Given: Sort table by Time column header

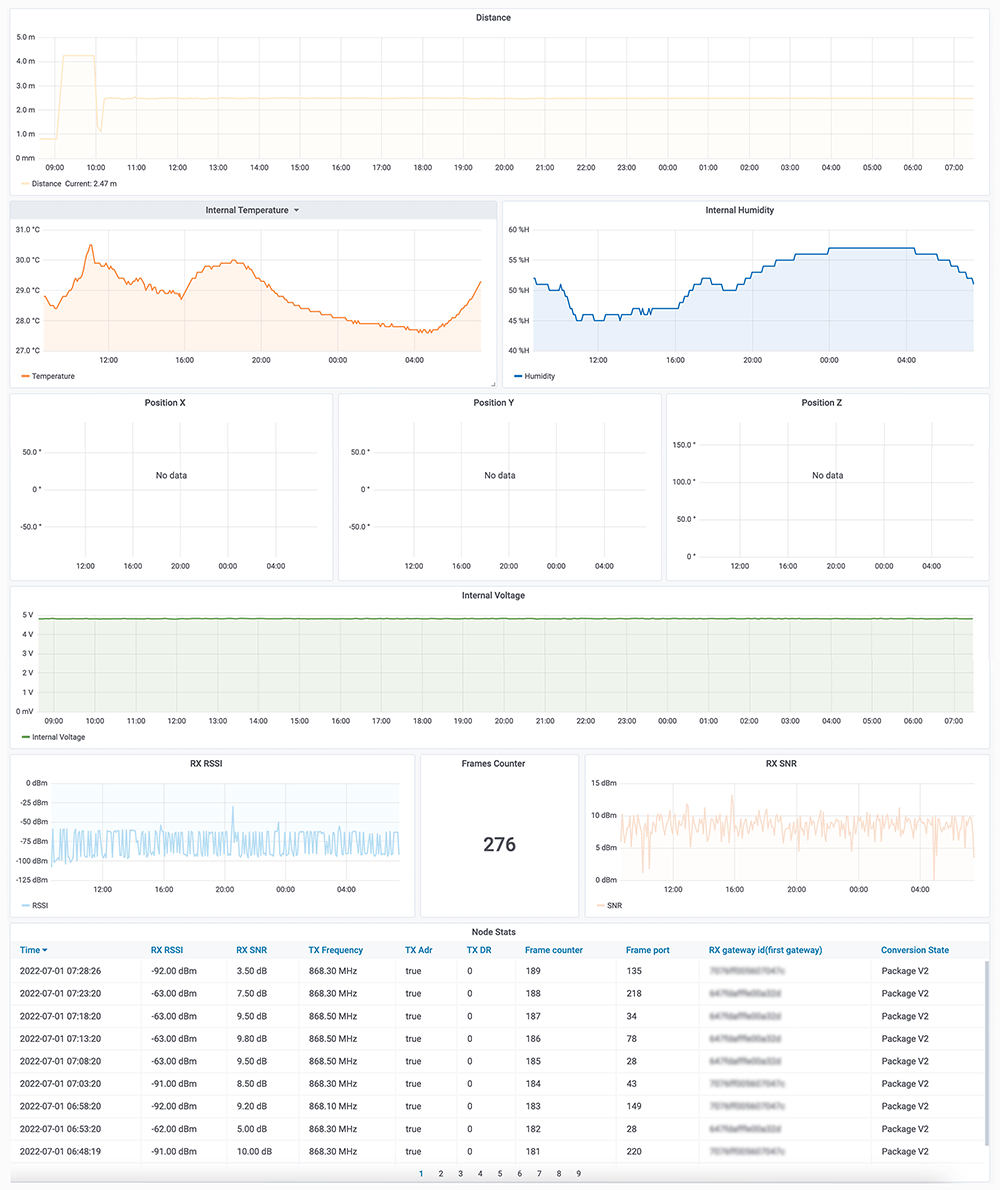Looking at the screenshot, I should tap(30, 950).
